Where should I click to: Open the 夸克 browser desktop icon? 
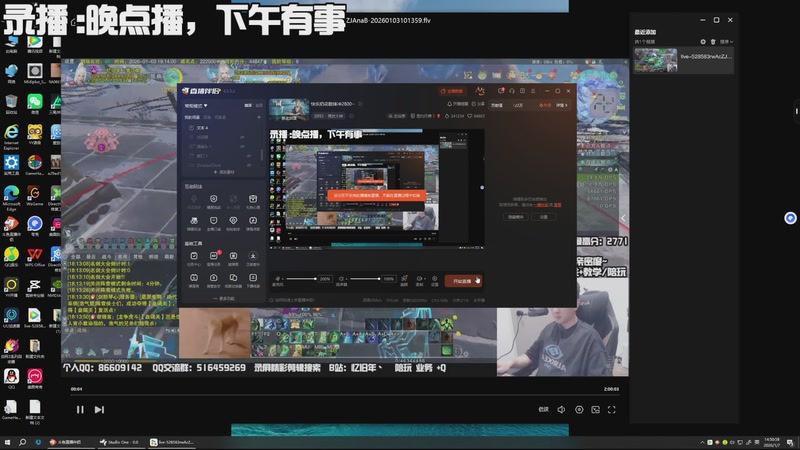35,226
